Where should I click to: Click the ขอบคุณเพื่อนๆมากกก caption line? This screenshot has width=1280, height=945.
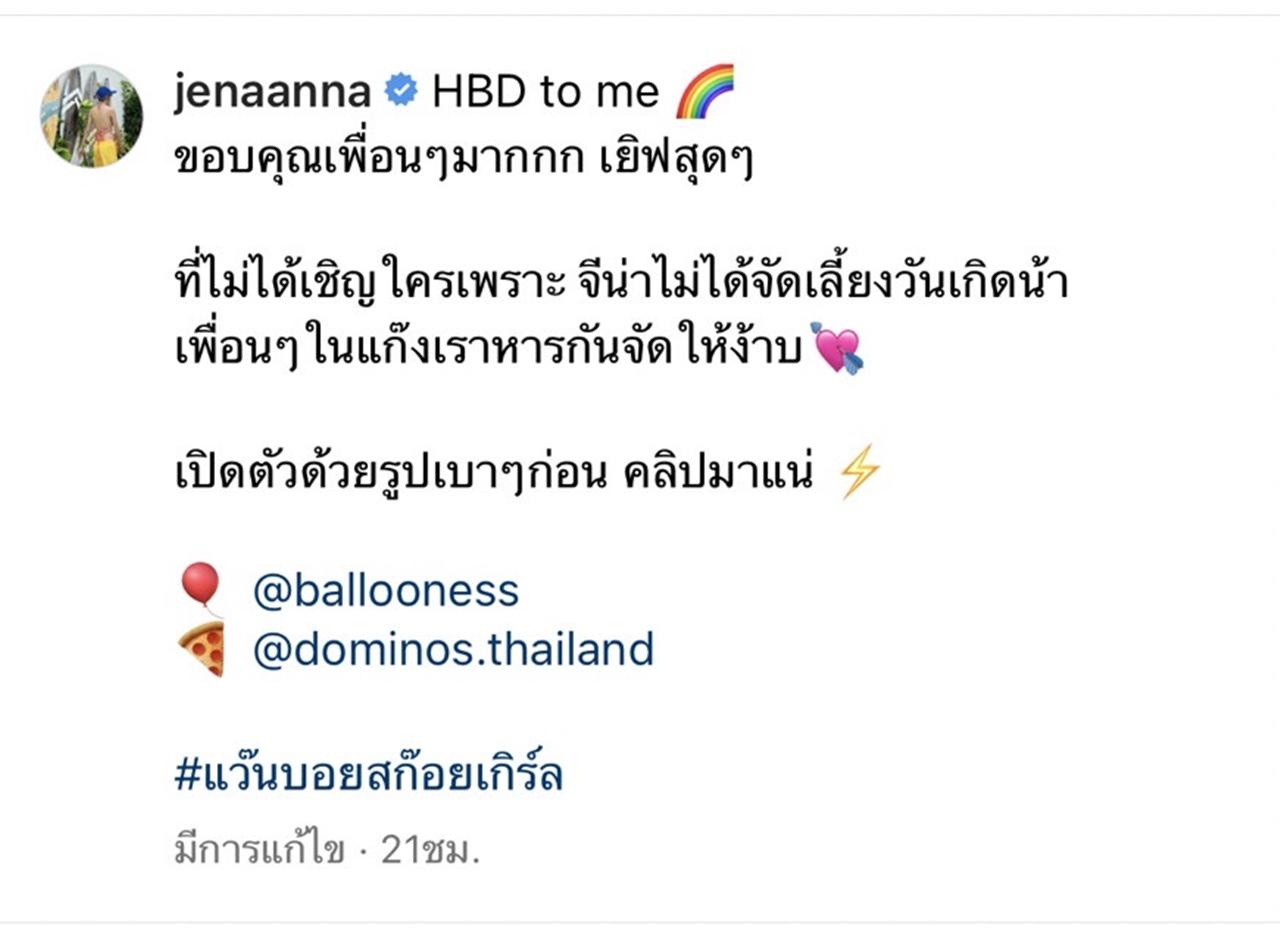378,159
